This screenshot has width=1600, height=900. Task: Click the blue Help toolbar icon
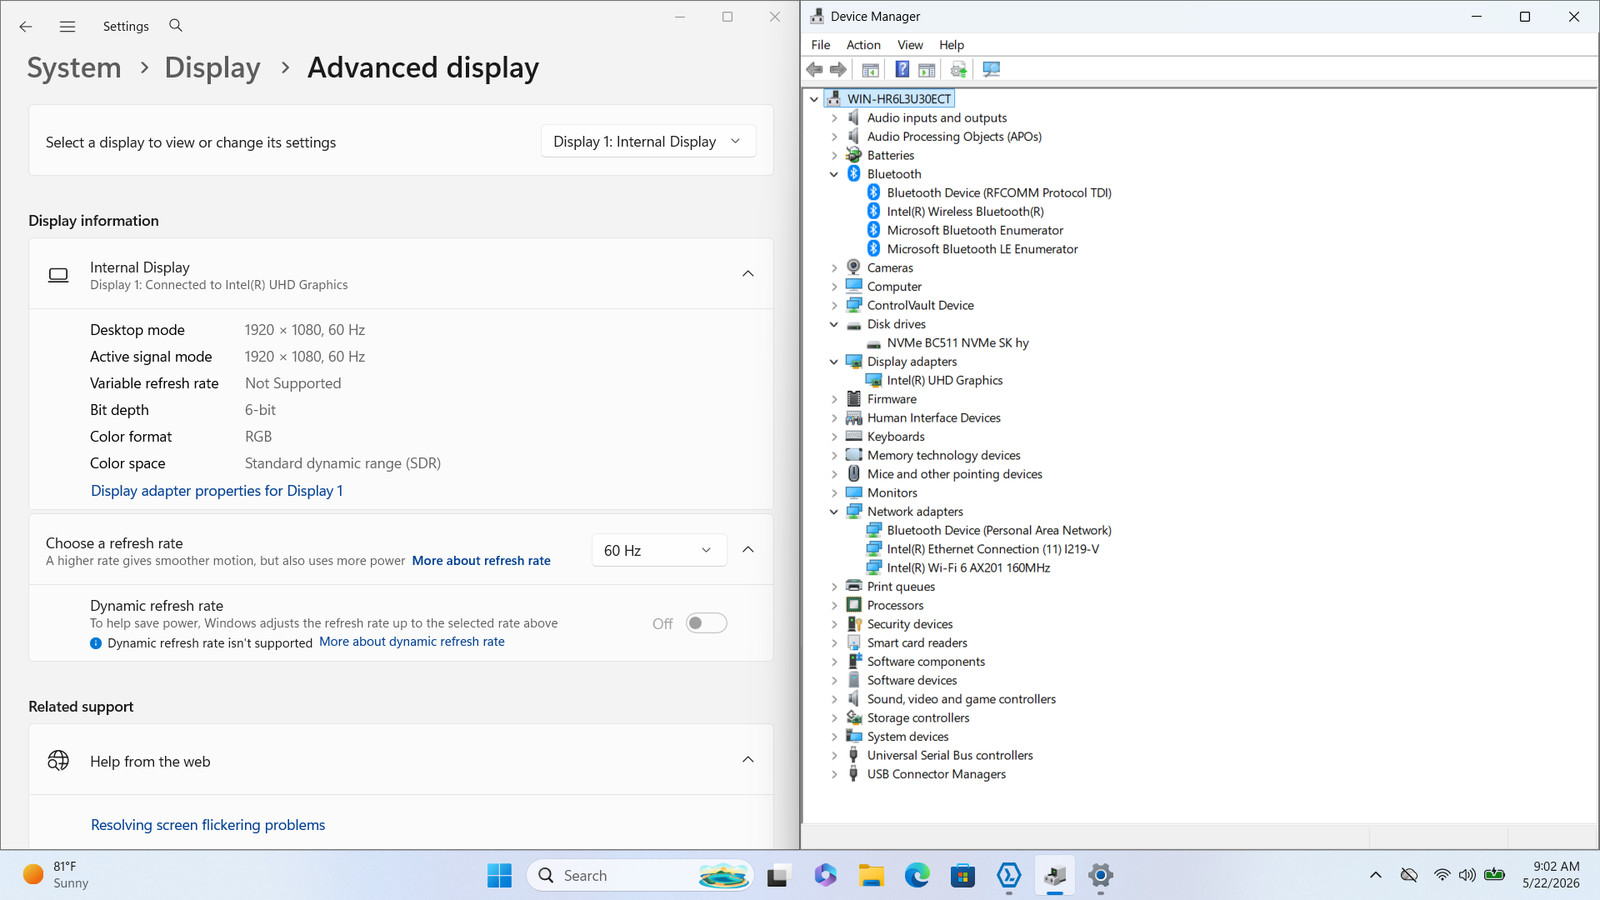coord(902,69)
